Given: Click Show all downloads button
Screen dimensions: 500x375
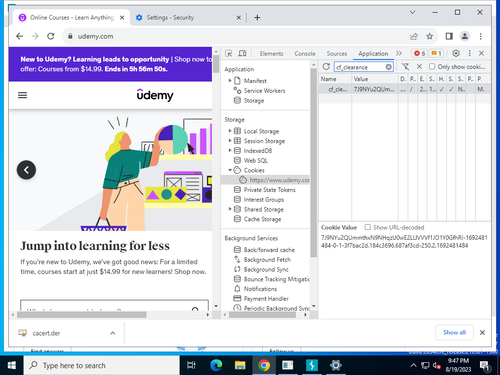Looking at the screenshot, I should [454, 333].
